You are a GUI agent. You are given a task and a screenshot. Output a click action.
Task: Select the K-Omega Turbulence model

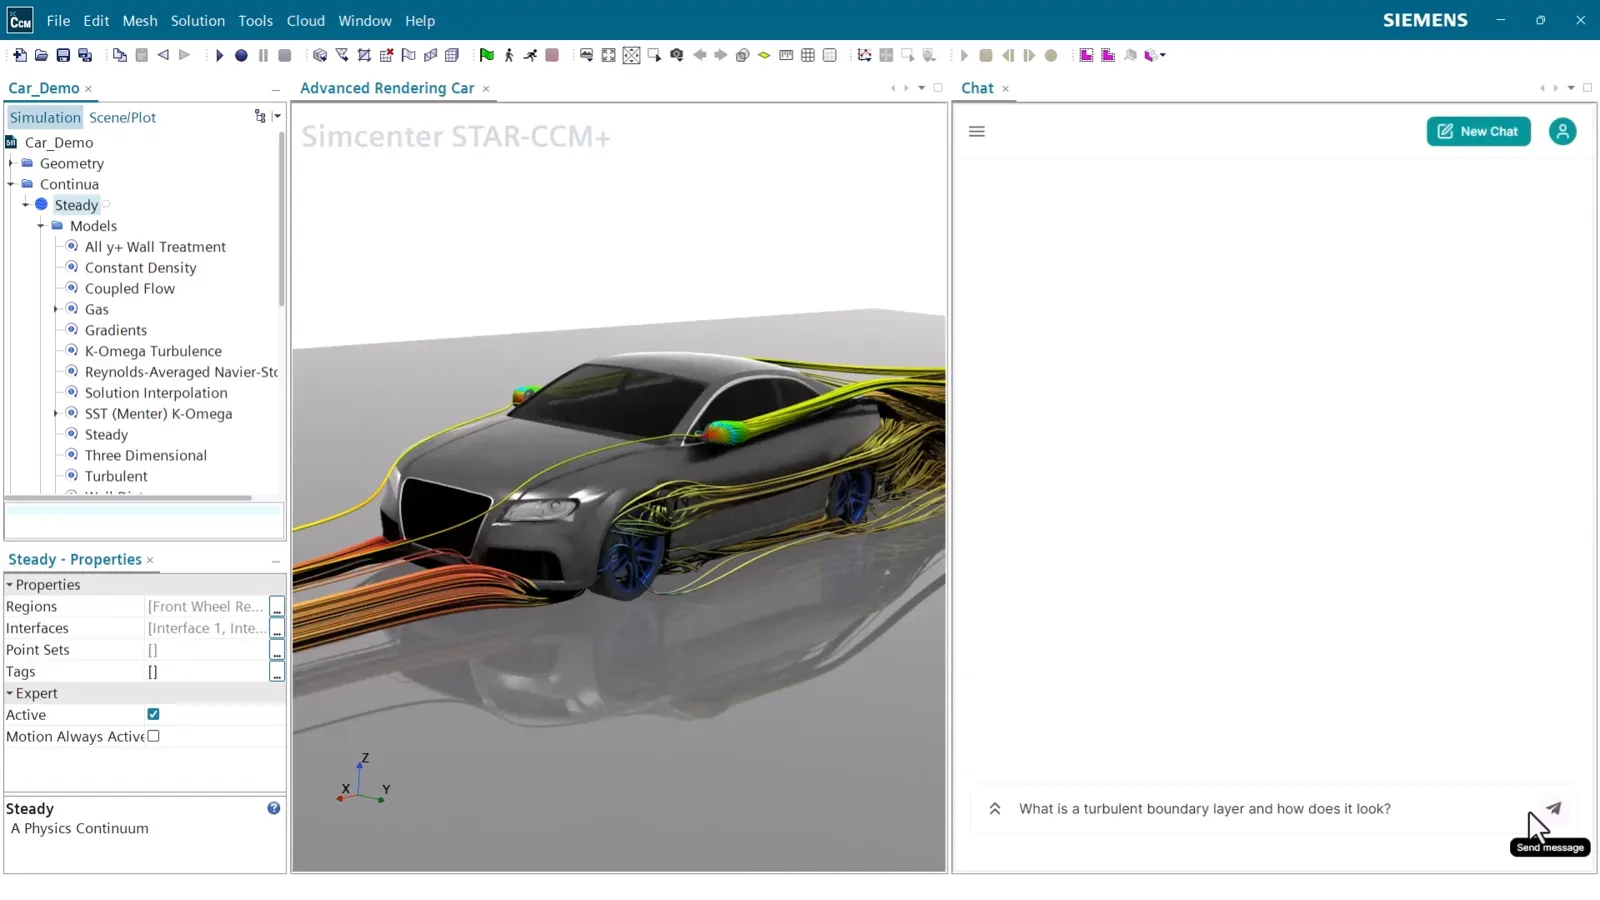[153, 351]
